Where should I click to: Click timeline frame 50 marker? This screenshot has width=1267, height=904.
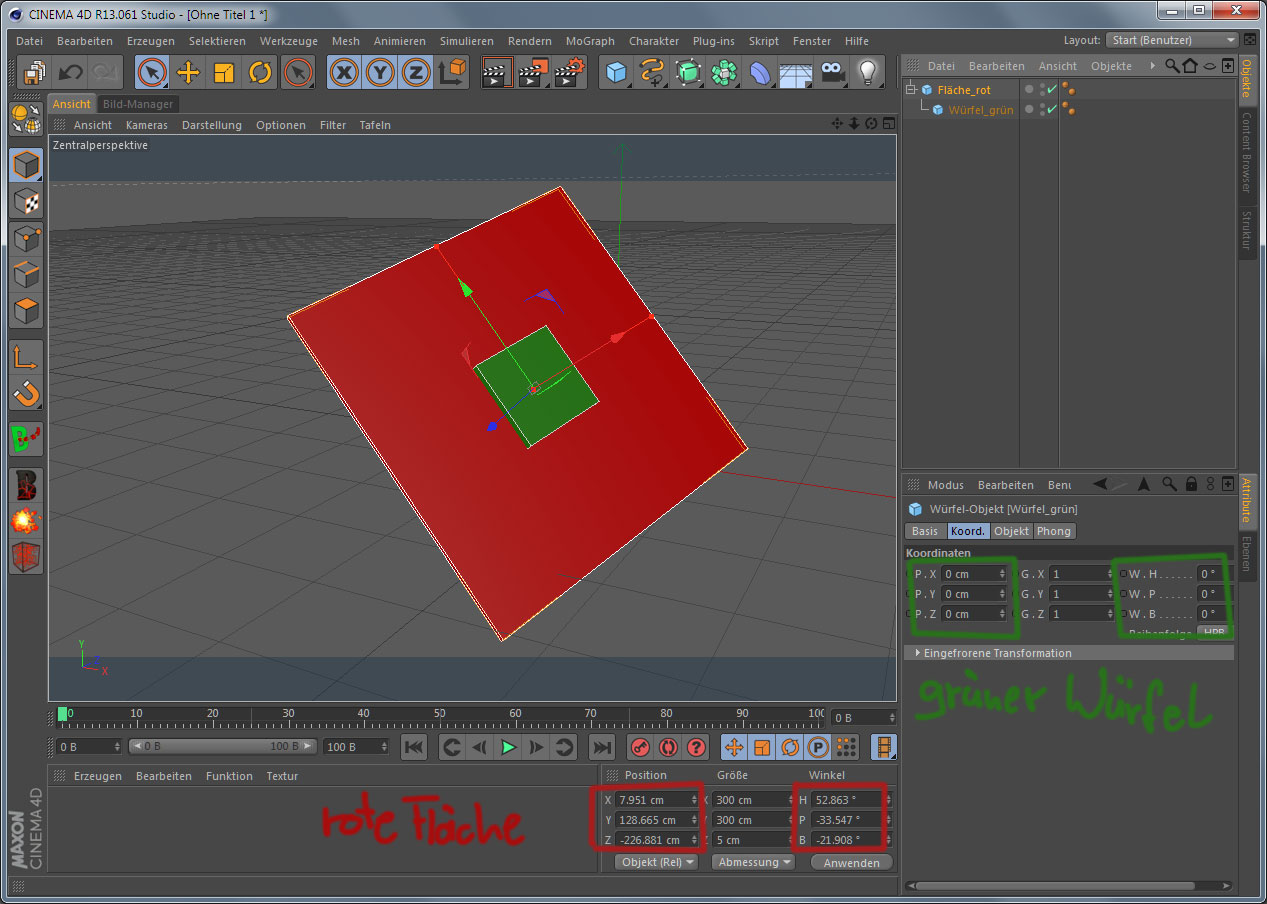(x=440, y=716)
